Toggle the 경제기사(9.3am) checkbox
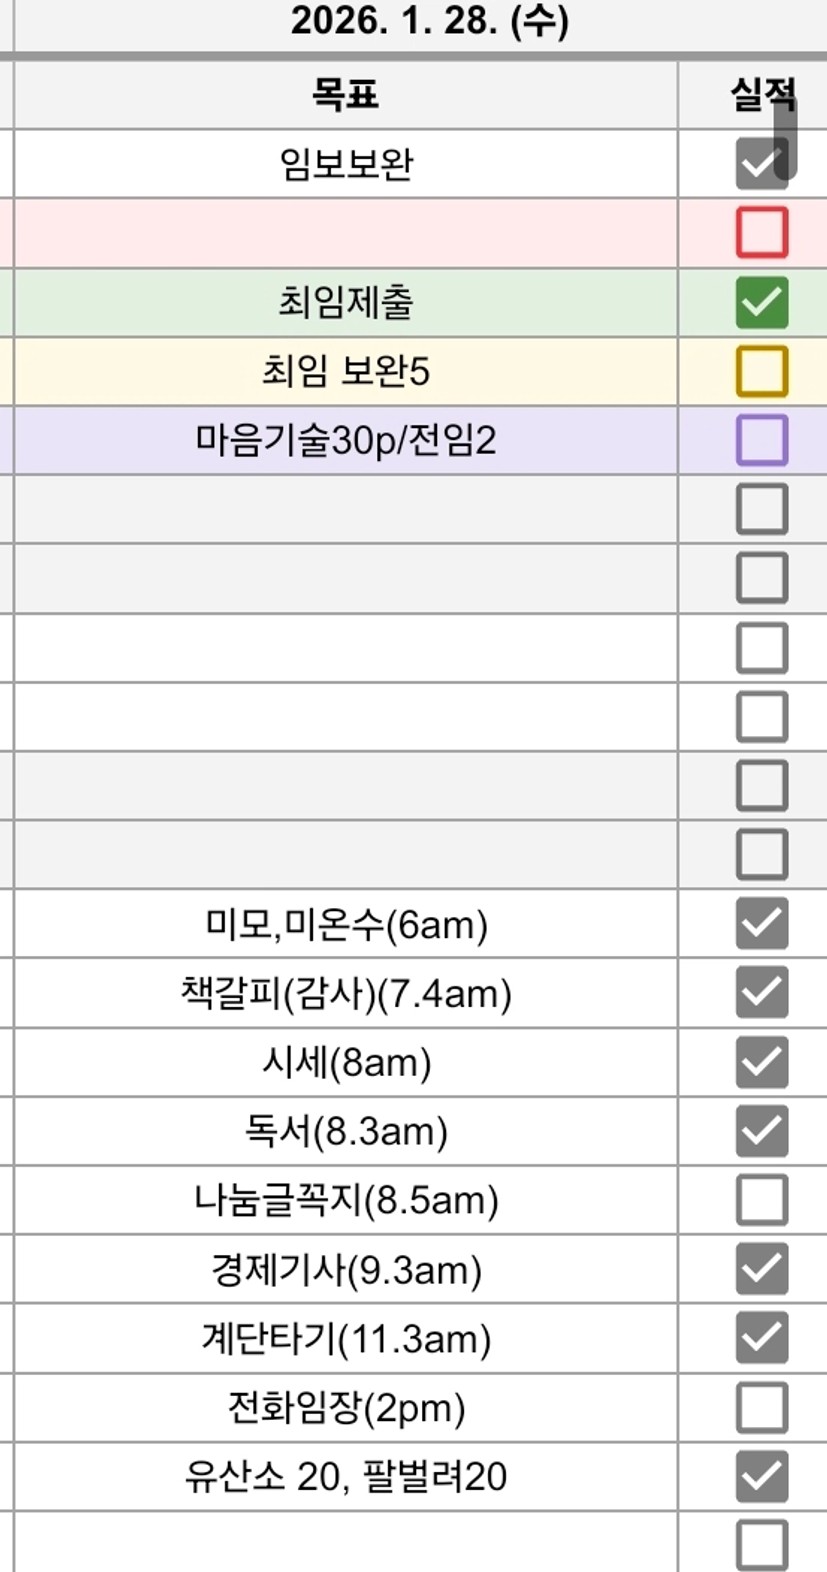827x1572 pixels. tap(762, 1268)
